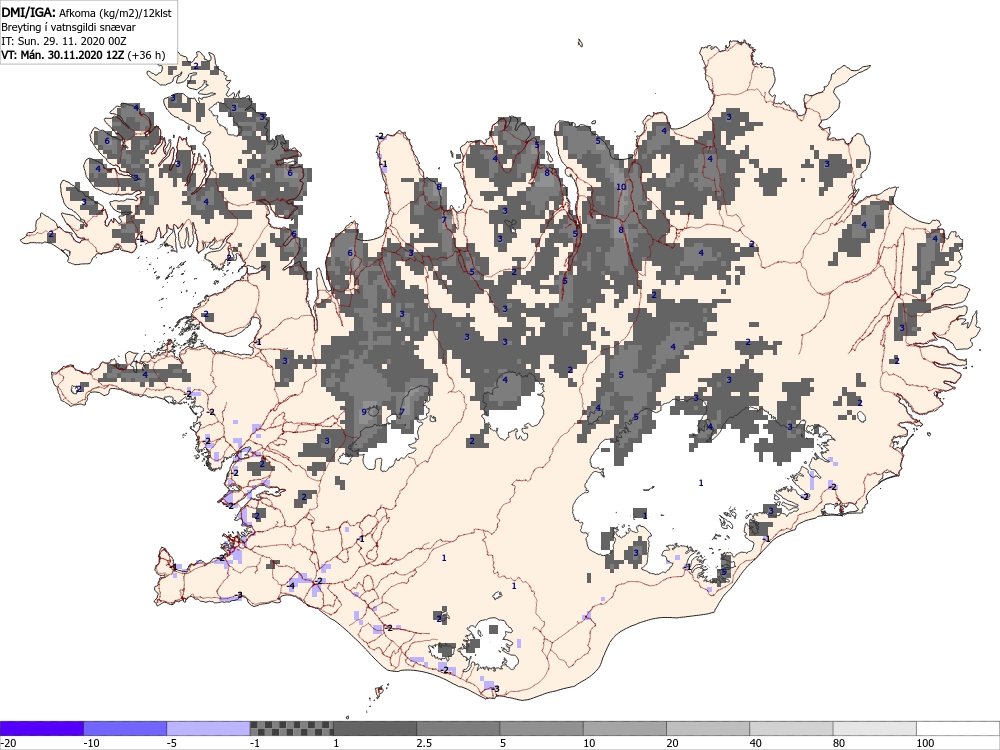Click the darkest purple legend swatch (-20 to -10)
Viewport: 1000px width, 750px height.
[x=41, y=728]
